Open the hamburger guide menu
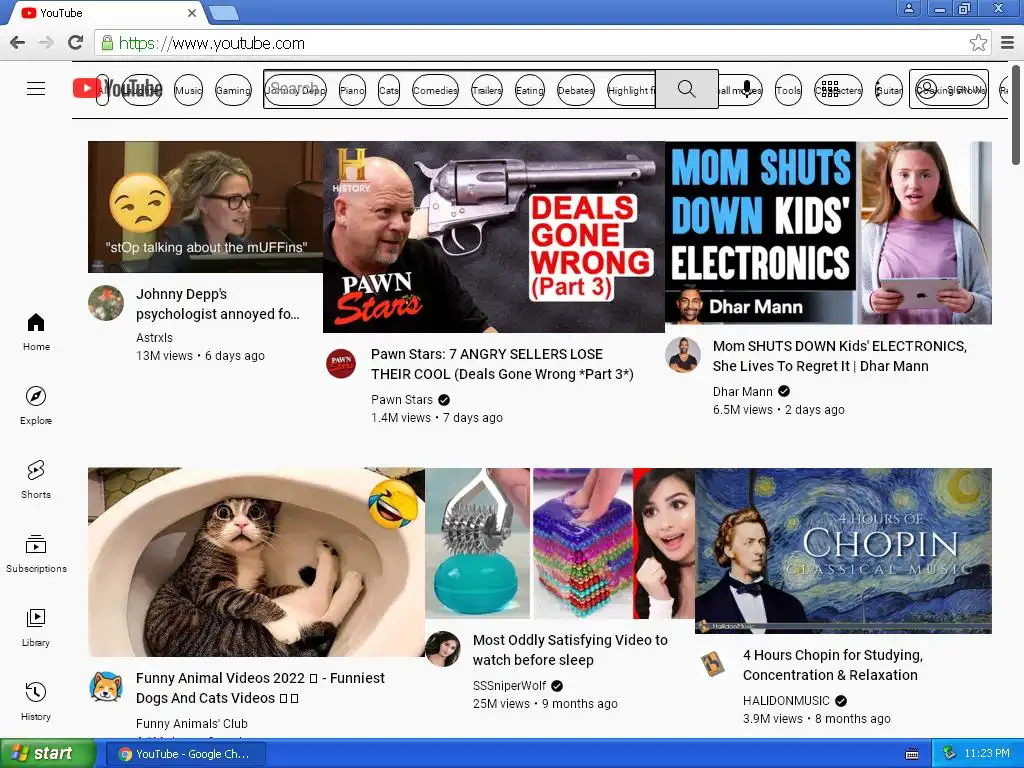1024x768 pixels. point(36,89)
